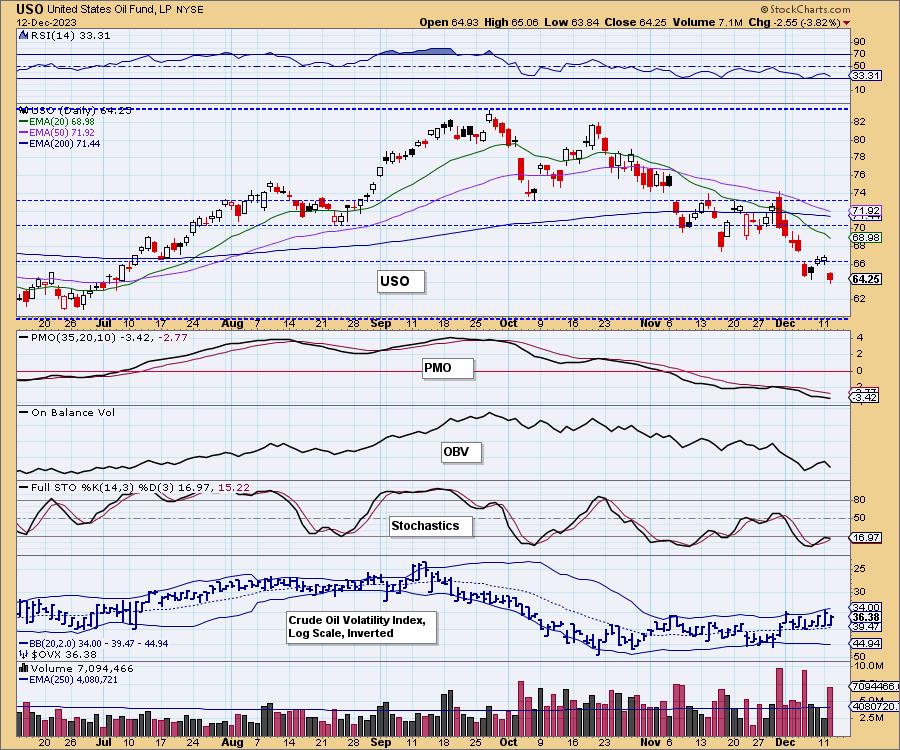Image resolution: width=900 pixels, height=750 pixels.
Task: Click the 33.31 RSI value tag
Action: pos(866,75)
